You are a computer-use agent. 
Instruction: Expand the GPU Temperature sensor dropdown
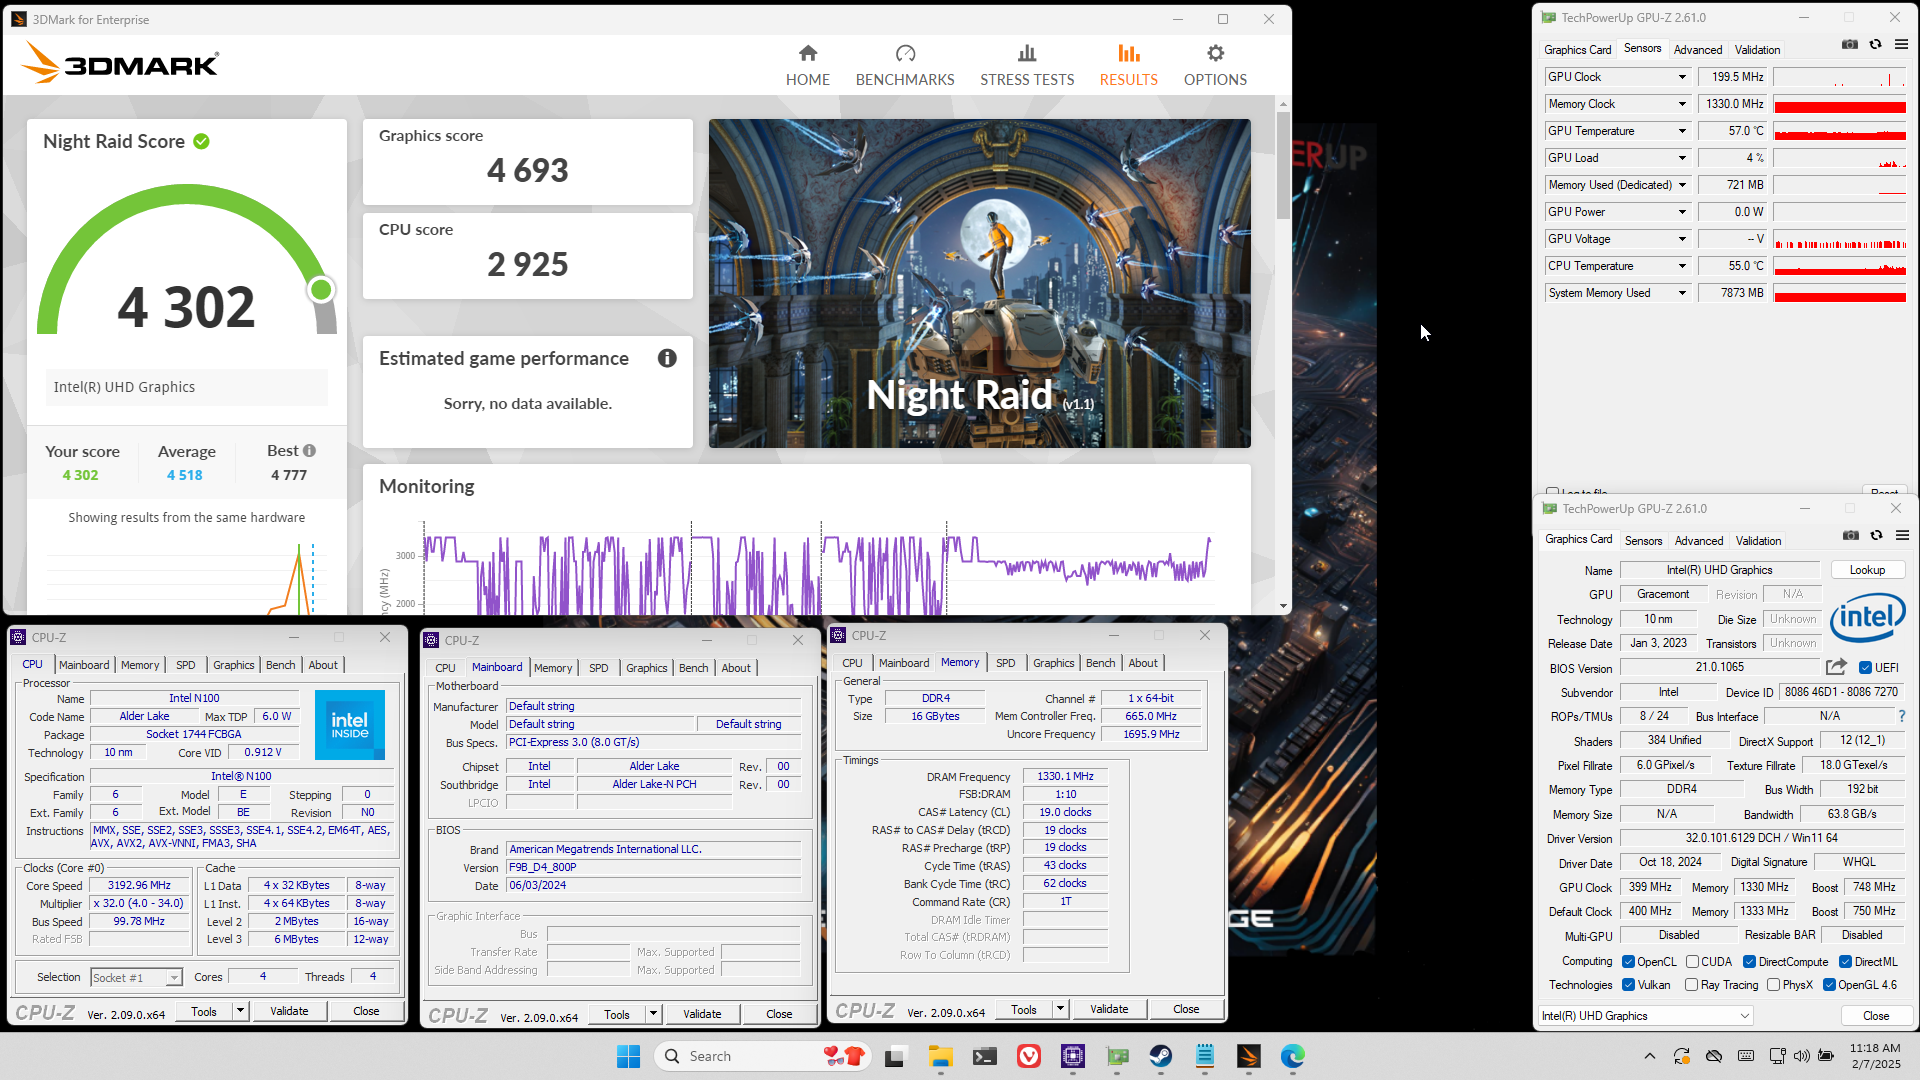1682,131
